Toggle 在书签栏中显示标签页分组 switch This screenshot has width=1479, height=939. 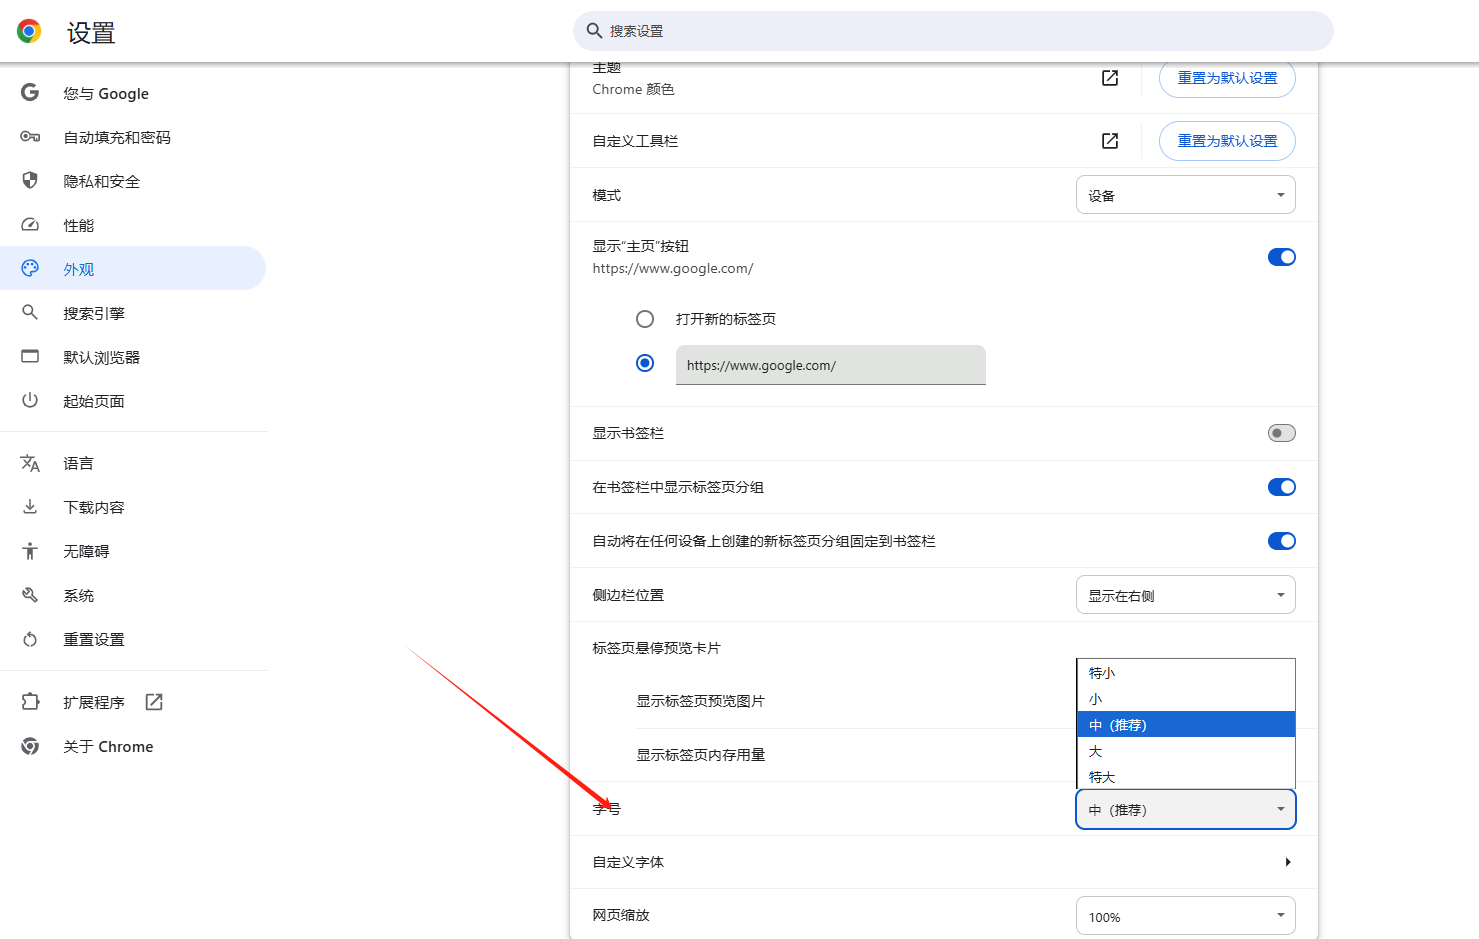click(1282, 487)
